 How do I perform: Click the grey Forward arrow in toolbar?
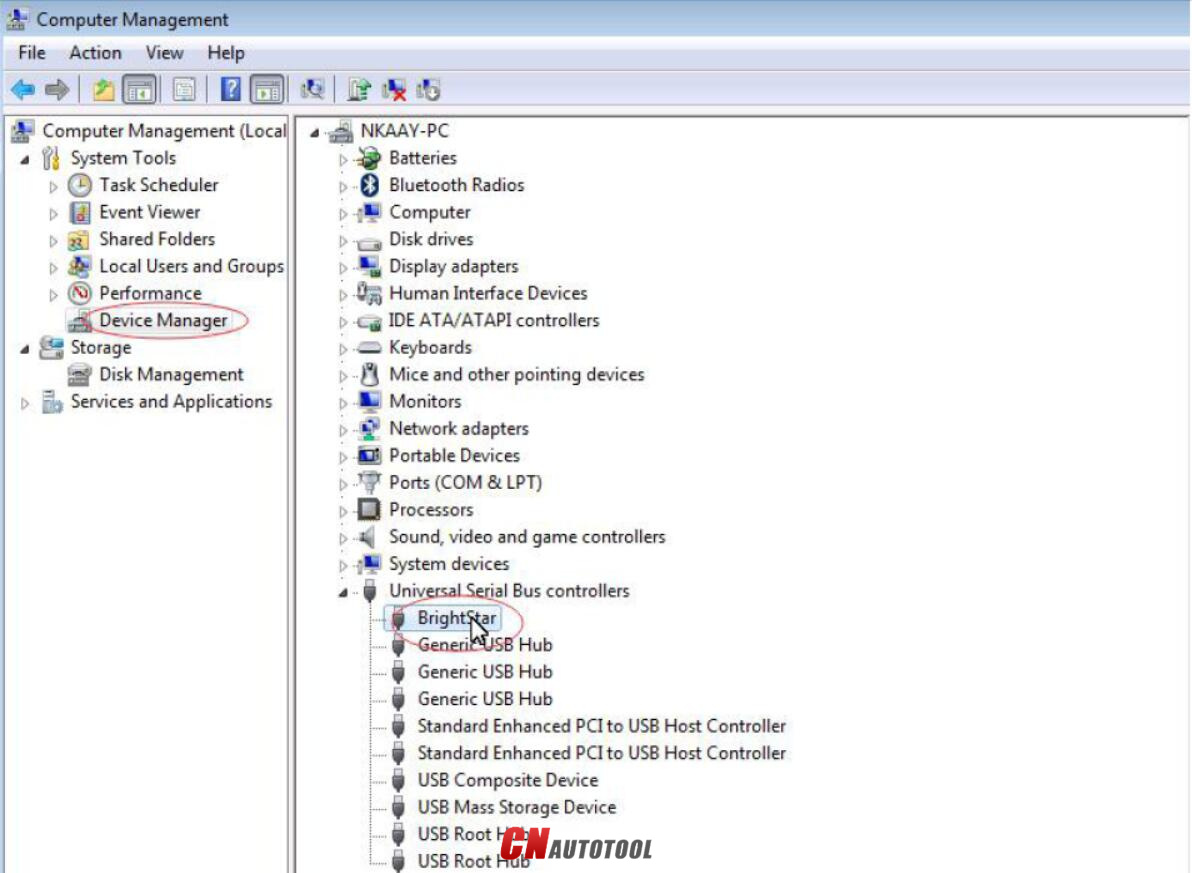coord(57,90)
